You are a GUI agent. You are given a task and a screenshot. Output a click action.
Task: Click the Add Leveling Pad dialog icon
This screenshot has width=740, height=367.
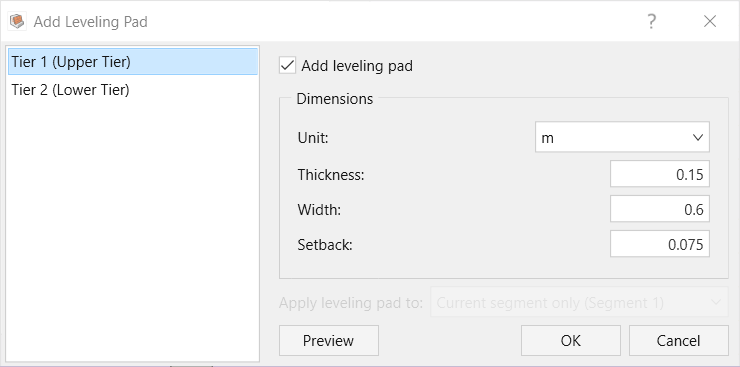17,22
